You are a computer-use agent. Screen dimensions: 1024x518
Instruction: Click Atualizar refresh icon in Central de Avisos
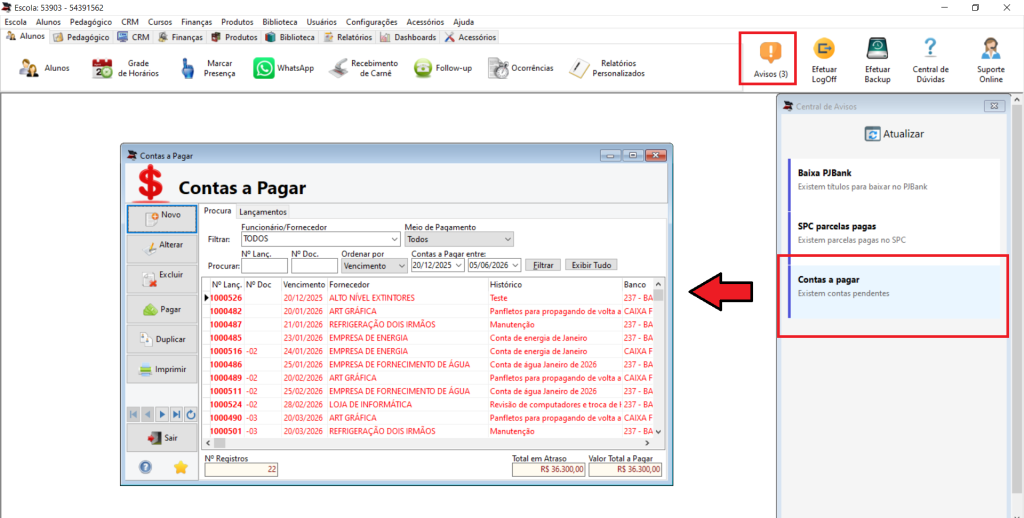(x=872, y=134)
